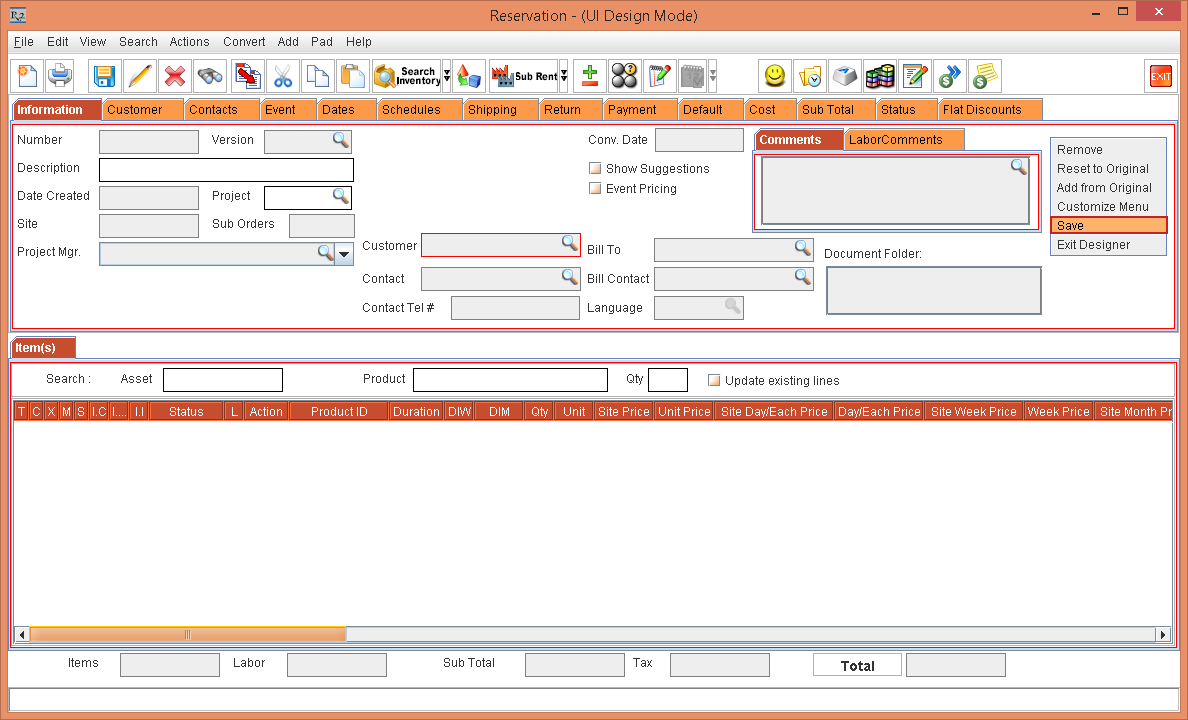Click the yellow notes dollar icon

(984, 76)
